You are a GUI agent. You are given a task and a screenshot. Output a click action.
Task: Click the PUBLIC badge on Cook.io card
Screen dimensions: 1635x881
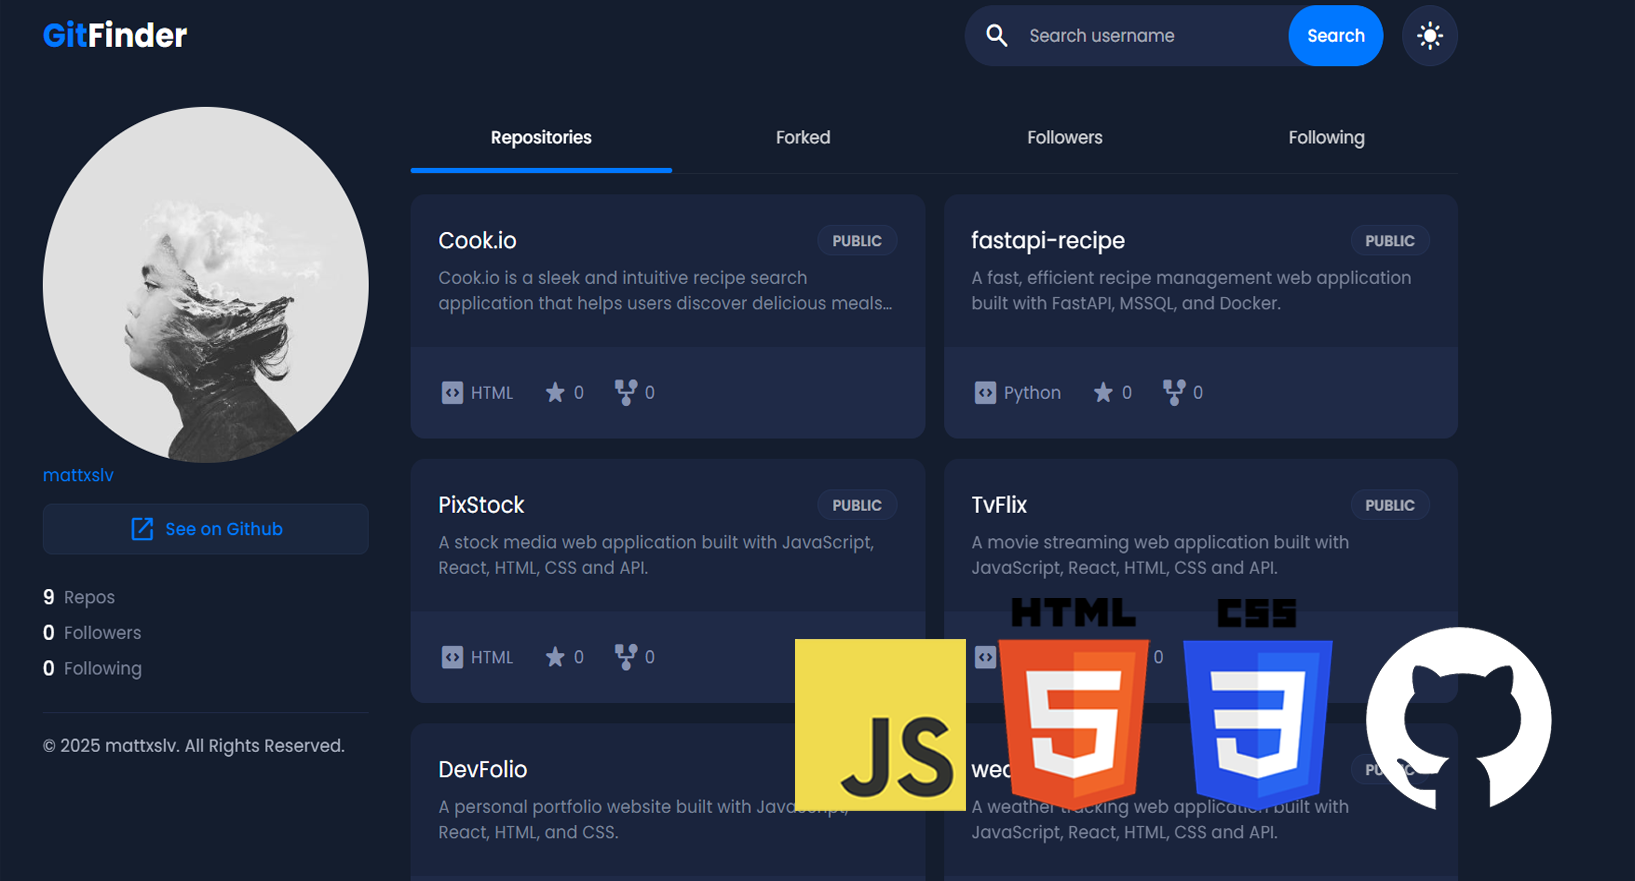[x=857, y=241]
